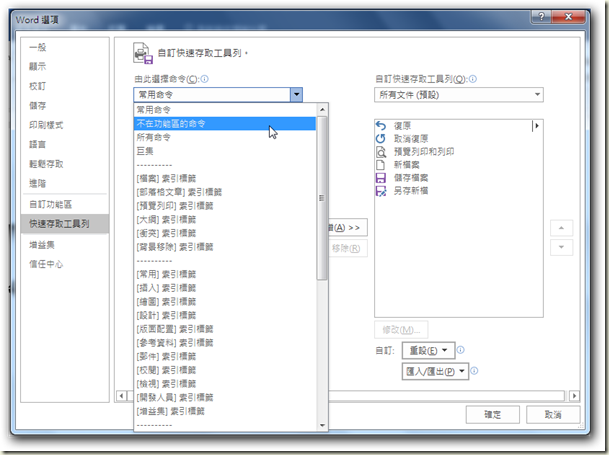Image resolution: width=609 pixels, height=455 pixels.
Task: Open the 語言 options category
Action: (x=65, y=145)
